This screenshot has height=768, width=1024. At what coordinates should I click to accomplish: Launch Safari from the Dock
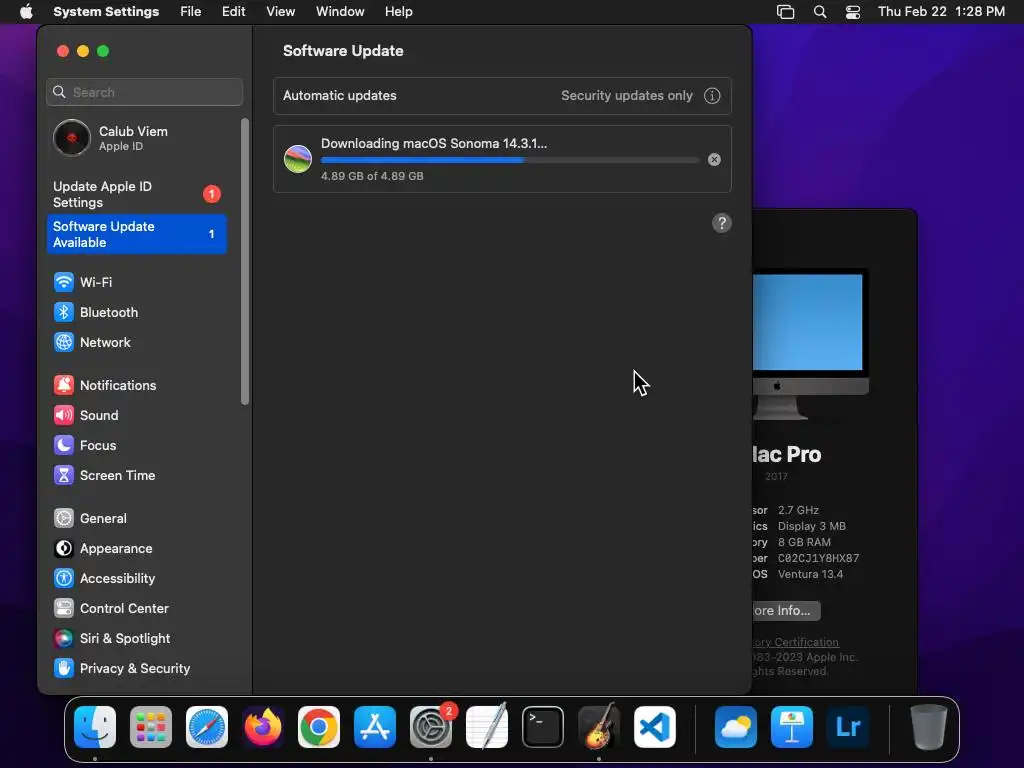click(x=207, y=727)
